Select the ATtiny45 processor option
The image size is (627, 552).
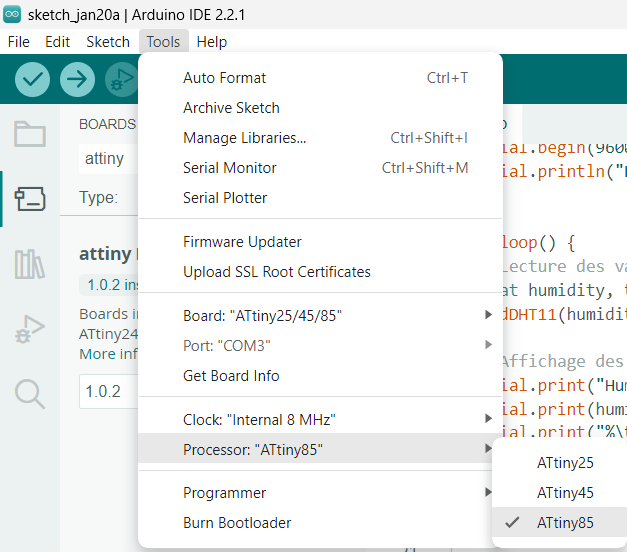[565, 493]
